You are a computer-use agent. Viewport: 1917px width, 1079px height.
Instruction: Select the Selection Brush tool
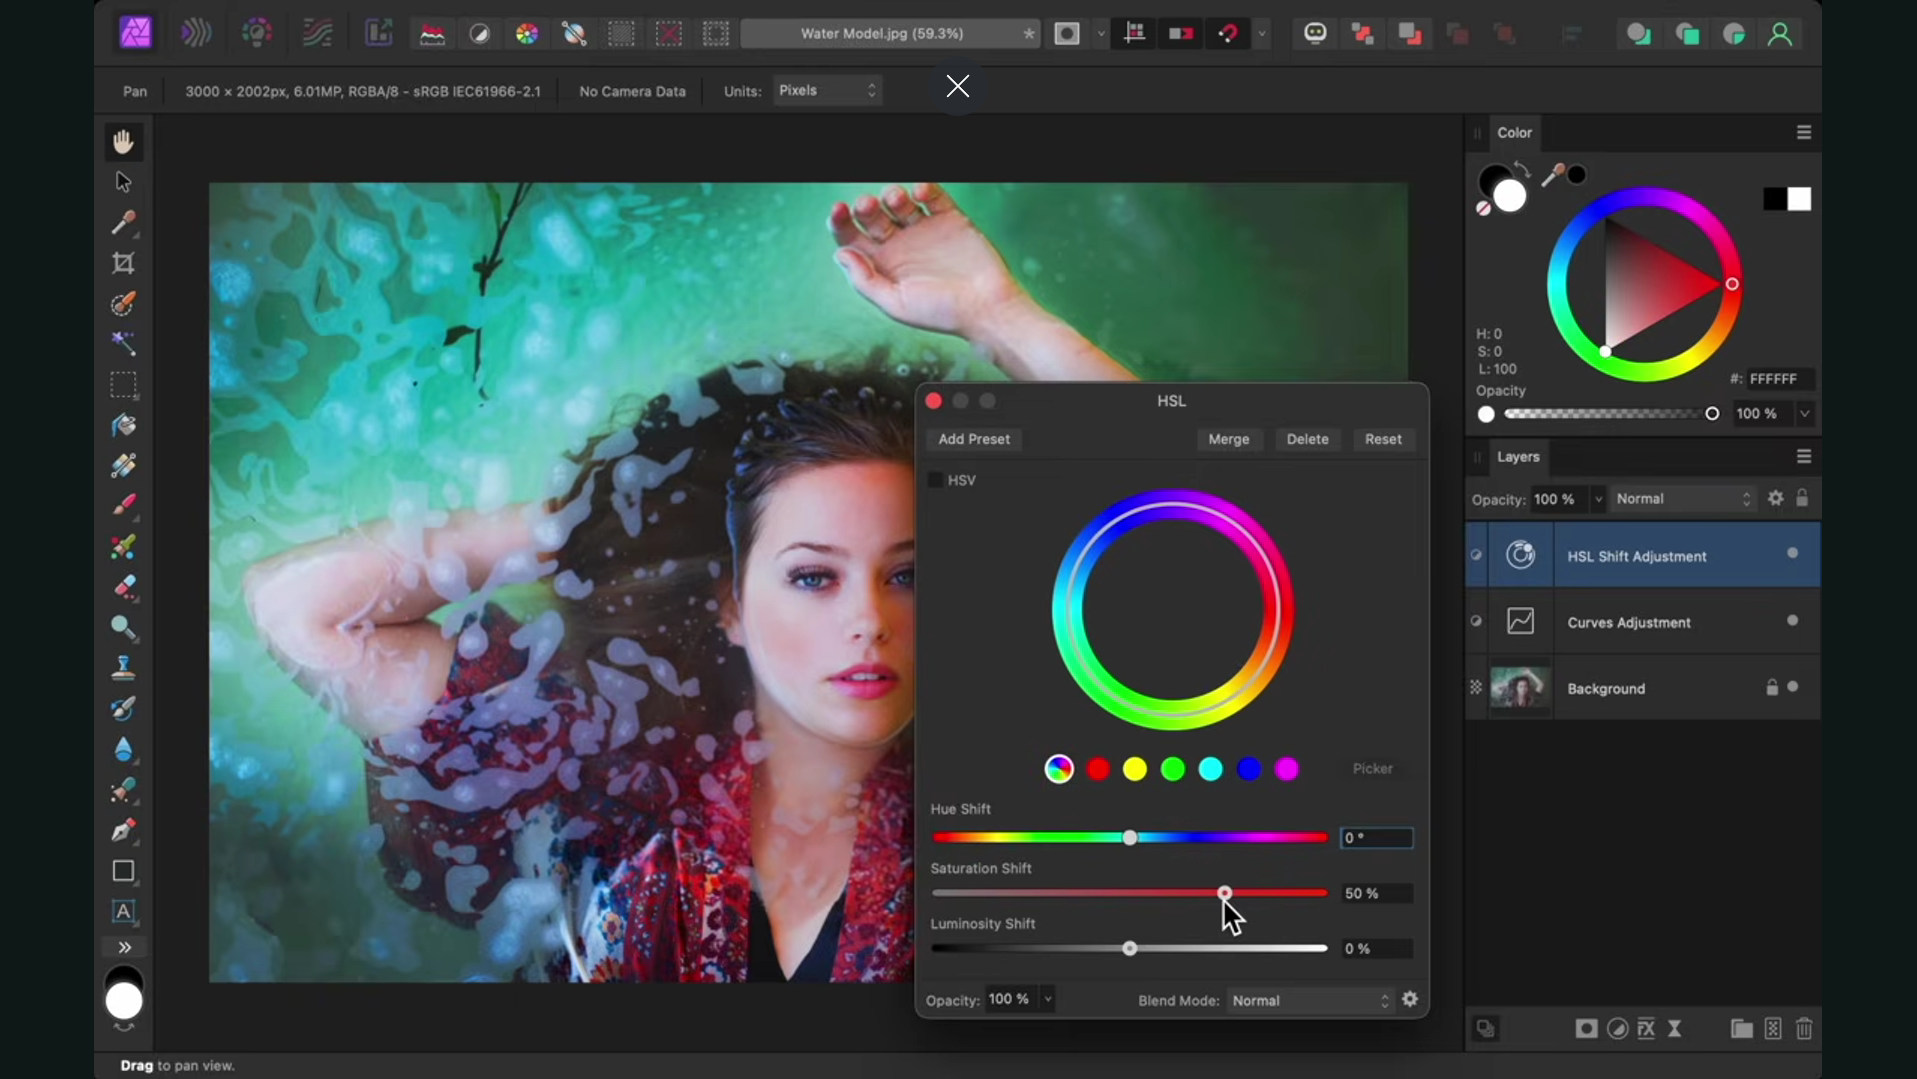tap(123, 304)
